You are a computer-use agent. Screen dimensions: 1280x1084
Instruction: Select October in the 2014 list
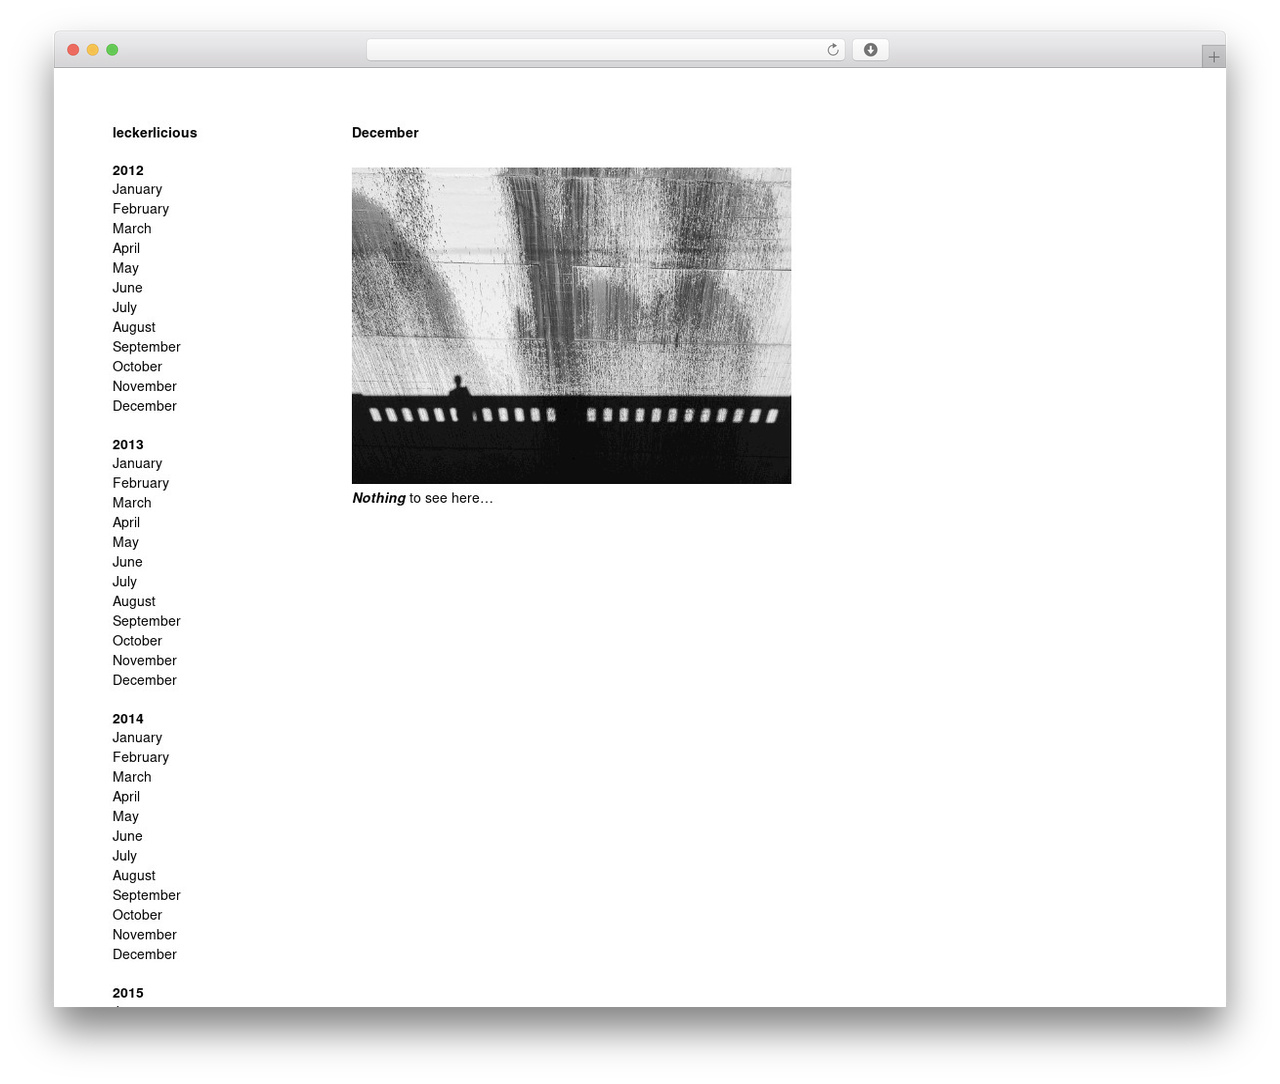tap(137, 915)
